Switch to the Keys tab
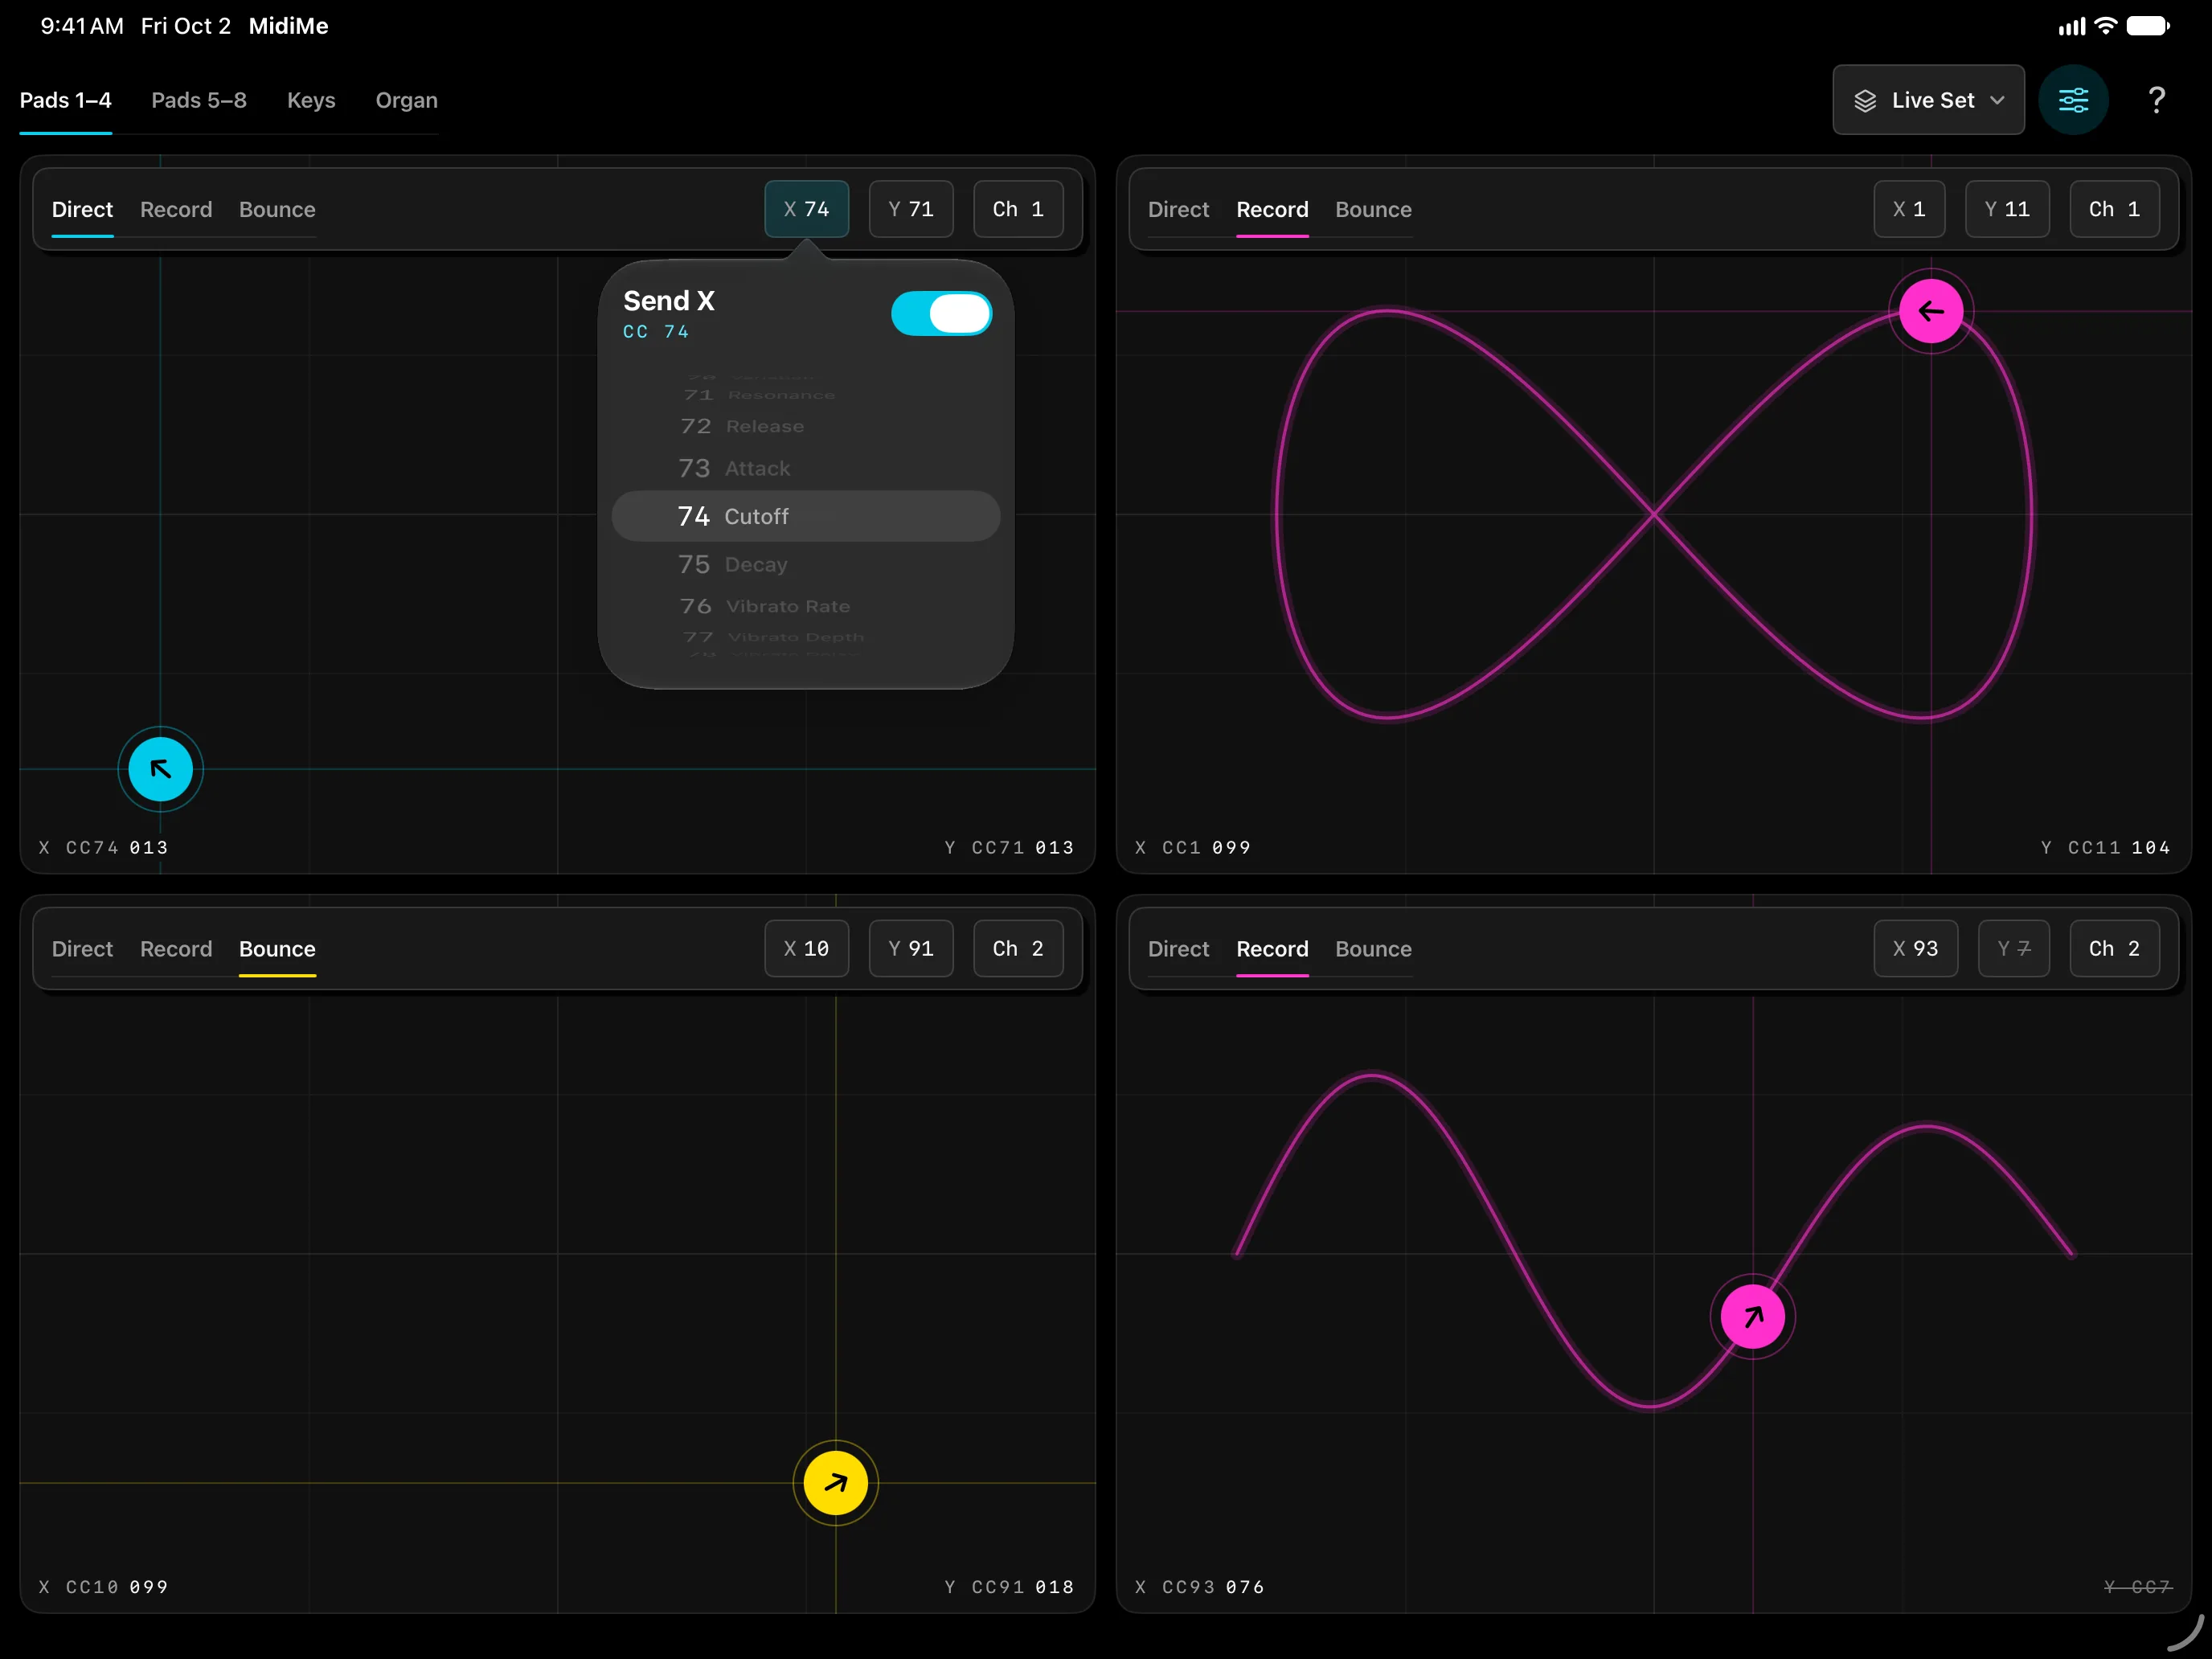The height and width of the screenshot is (1659, 2212). pos(311,100)
